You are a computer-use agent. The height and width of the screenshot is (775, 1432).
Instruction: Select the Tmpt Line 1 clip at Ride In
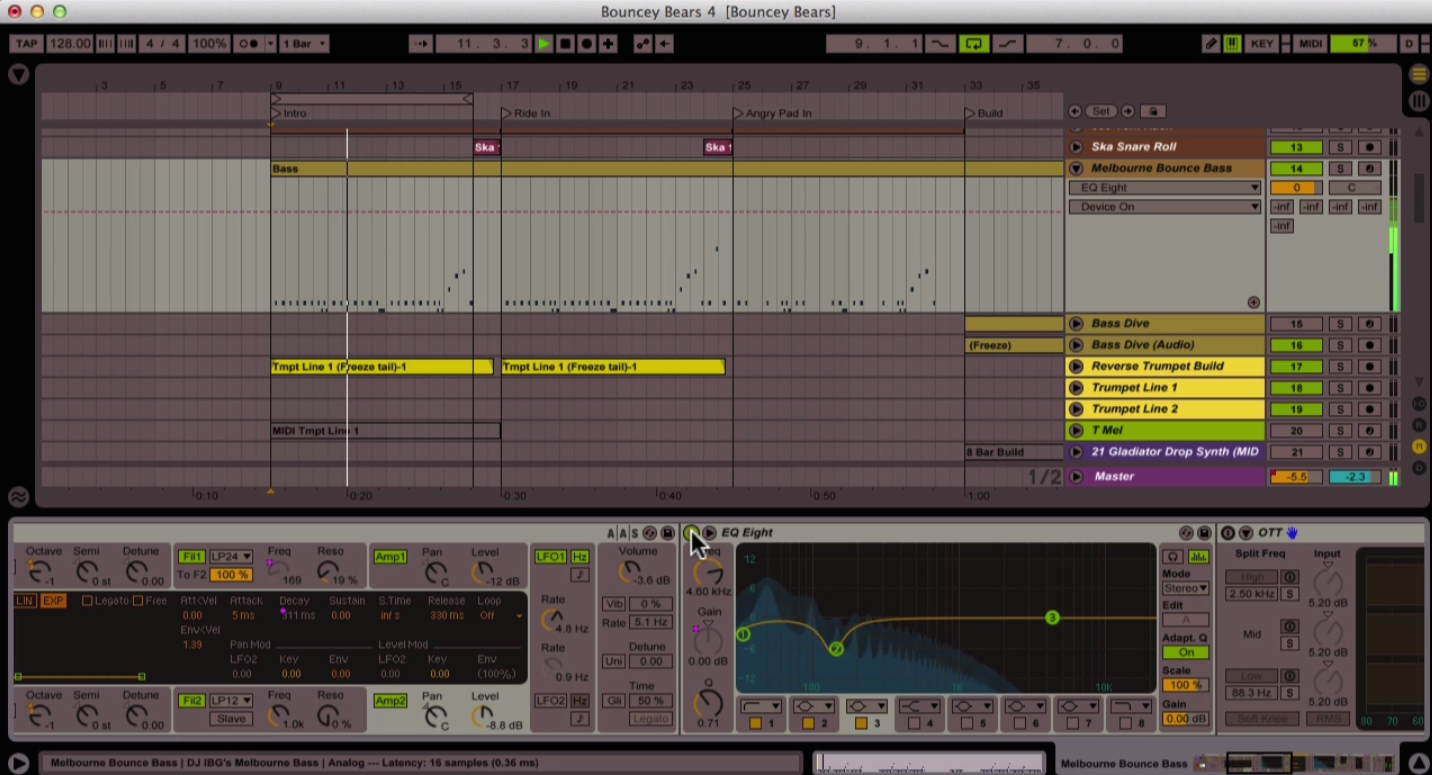613,366
